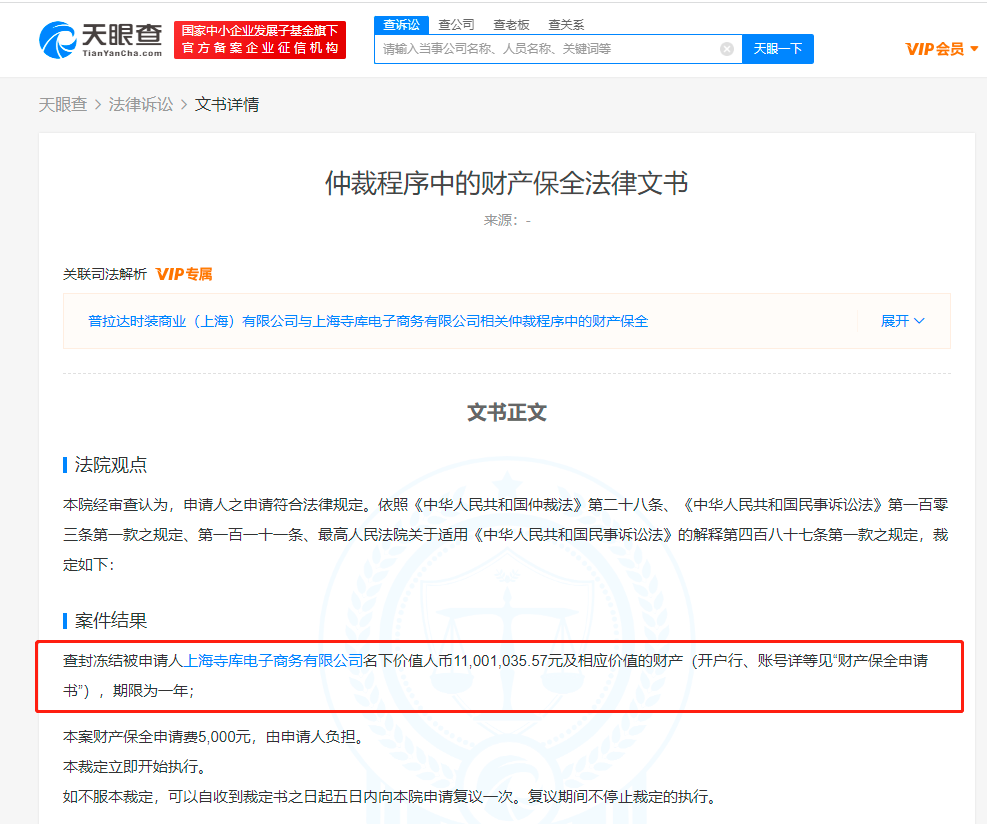Viewport: 987px width, 824px height.
Task: Click the 案件结果 heading
Action: [x=111, y=621]
